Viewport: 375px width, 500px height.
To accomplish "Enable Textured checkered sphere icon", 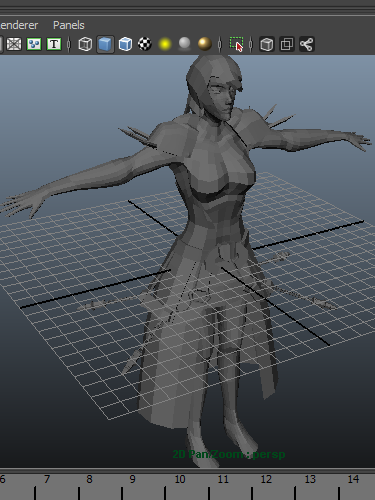I will tap(145, 44).
